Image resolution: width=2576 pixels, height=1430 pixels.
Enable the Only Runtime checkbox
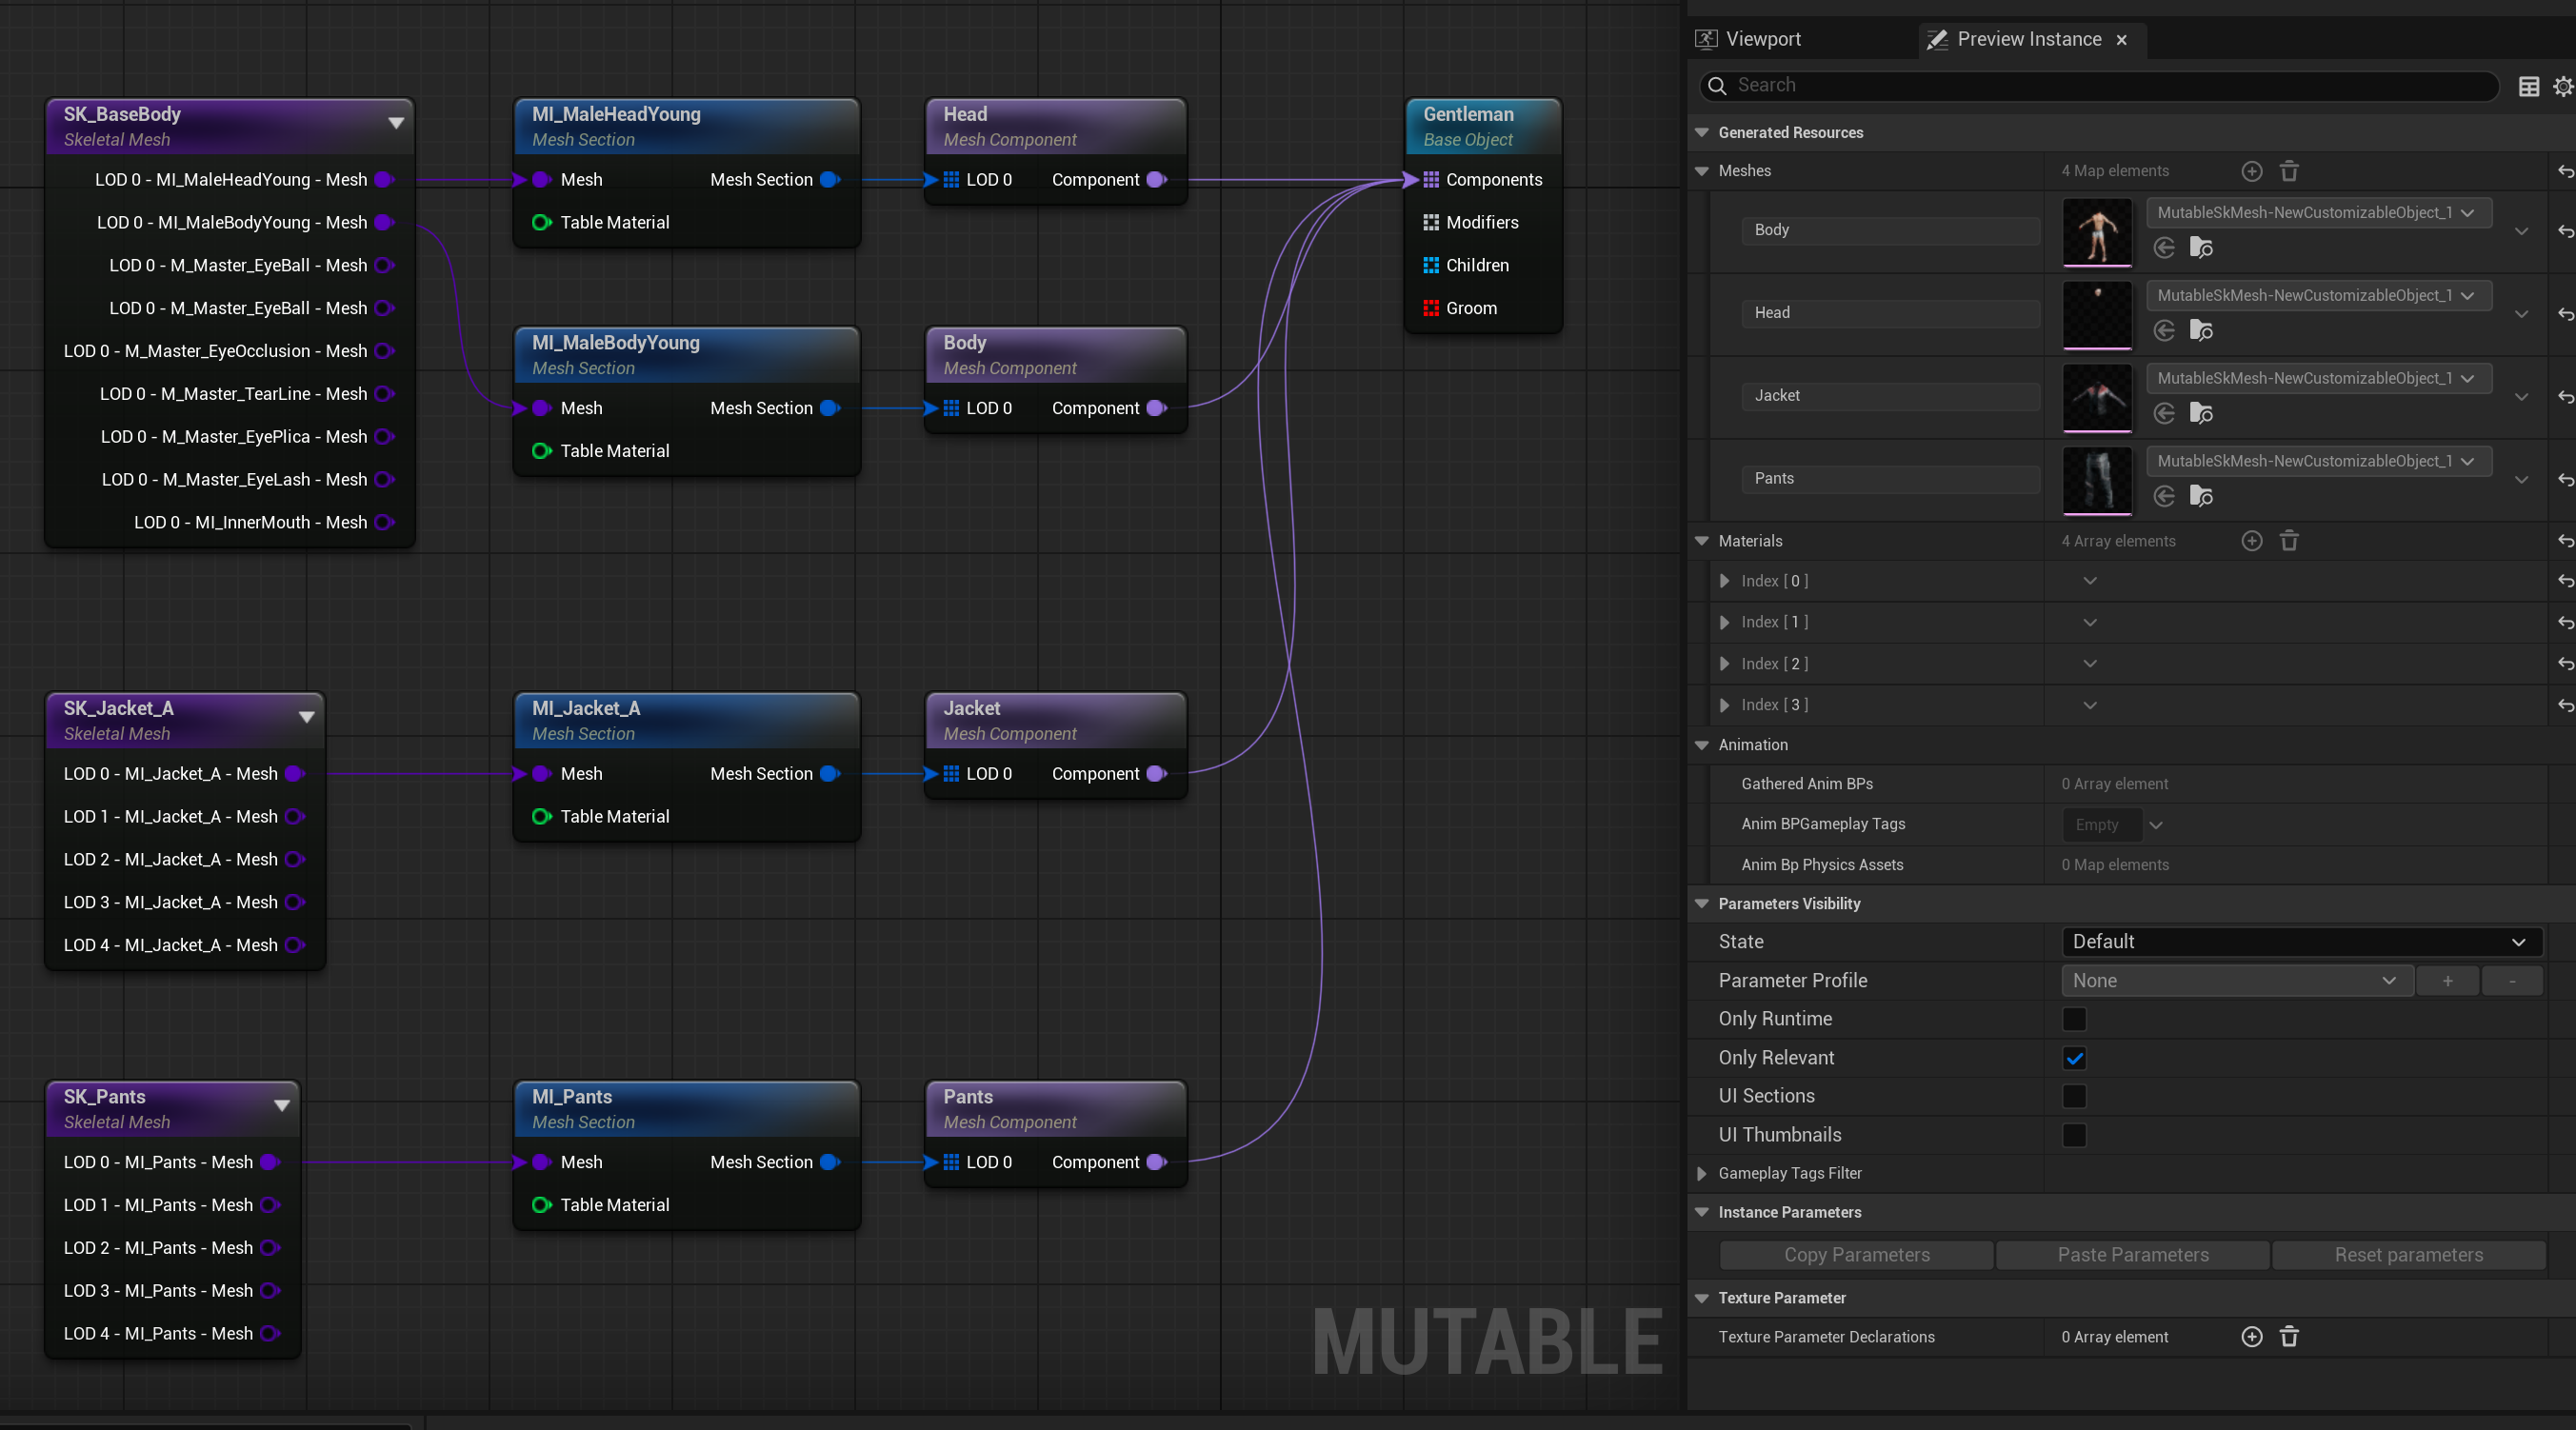click(2074, 1019)
